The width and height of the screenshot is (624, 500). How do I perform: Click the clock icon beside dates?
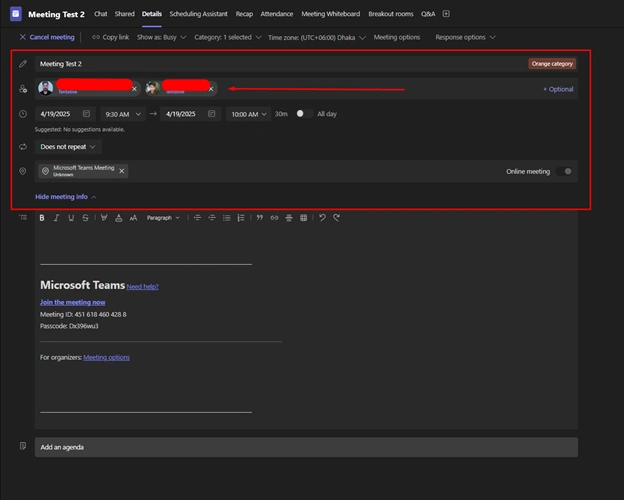pyautogui.click(x=23, y=114)
